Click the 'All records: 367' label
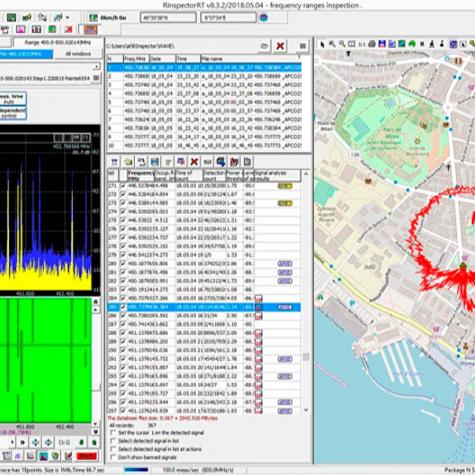Image resolution: width=475 pixels, height=475 pixels. pos(133,425)
